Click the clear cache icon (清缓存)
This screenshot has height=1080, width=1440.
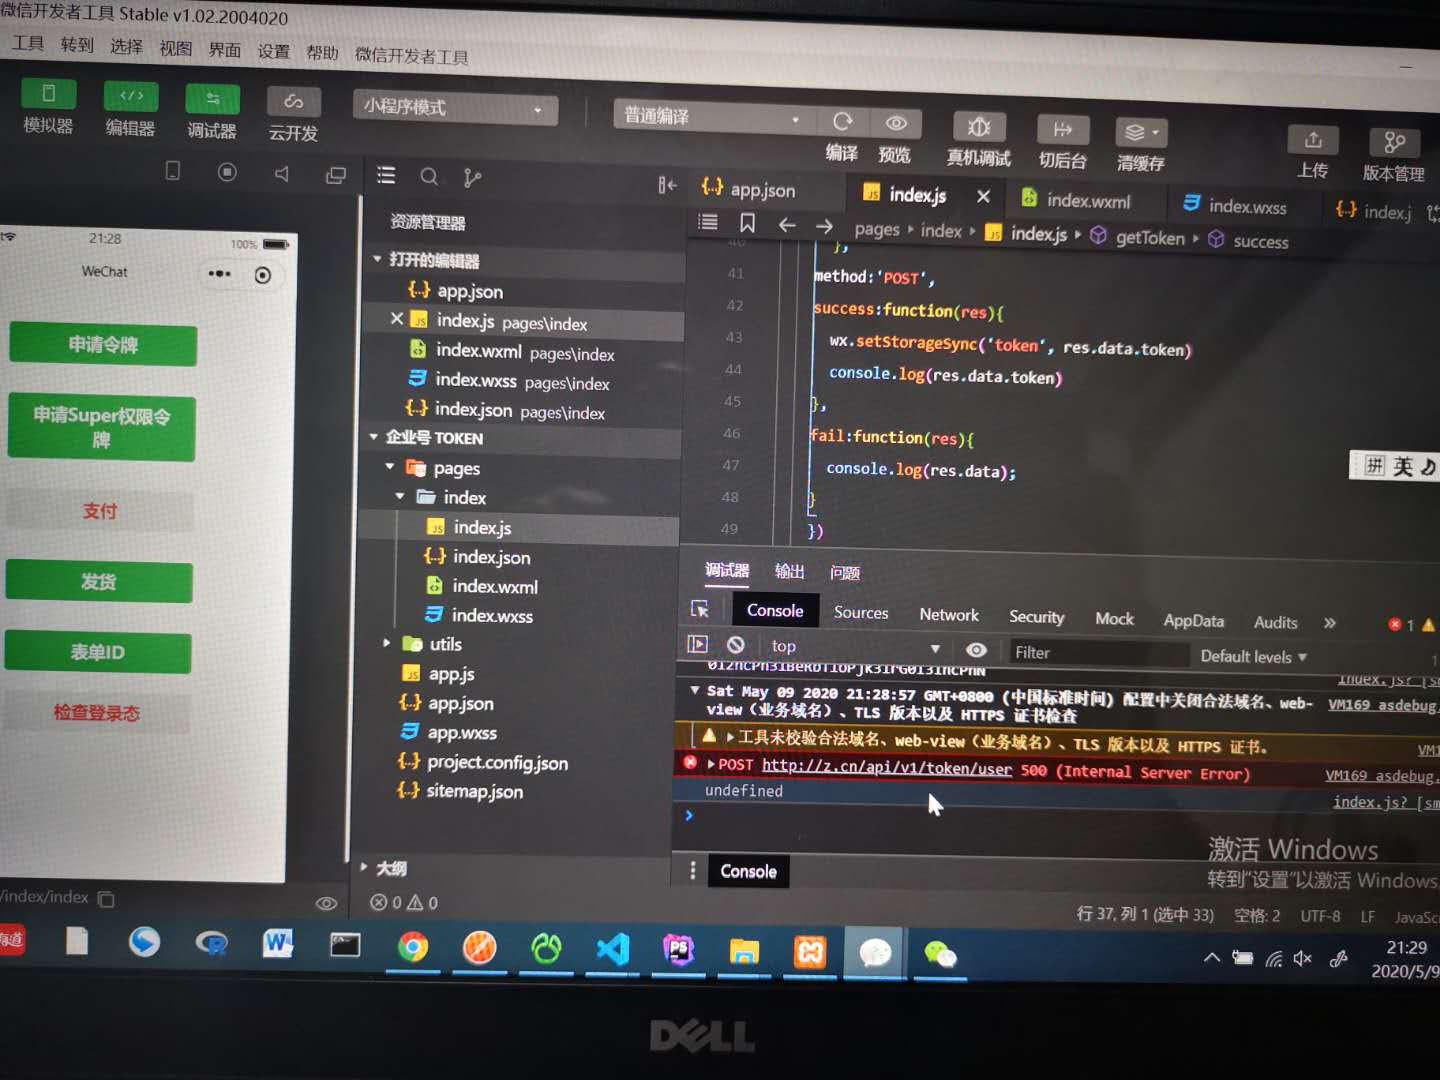pyautogui.click(x=1141, y=133)
